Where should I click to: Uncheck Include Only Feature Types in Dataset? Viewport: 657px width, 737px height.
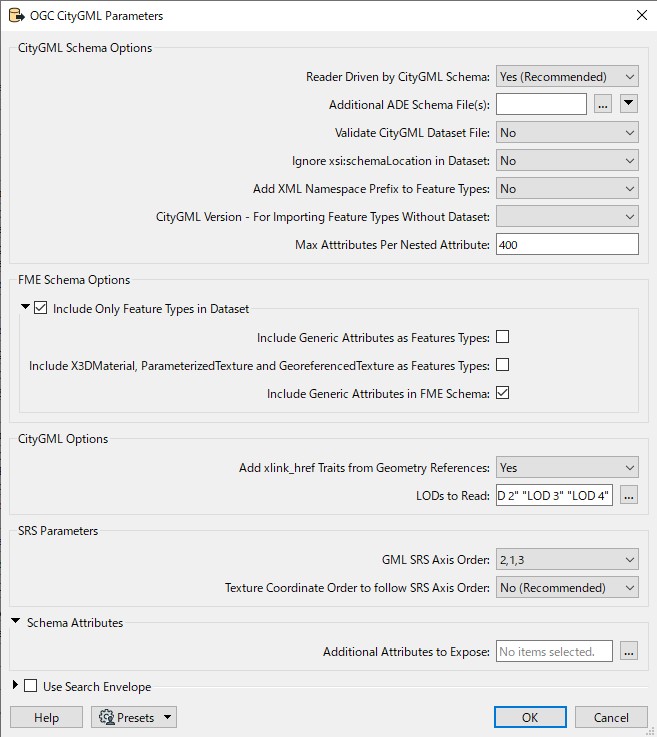(x=40, y=308)
